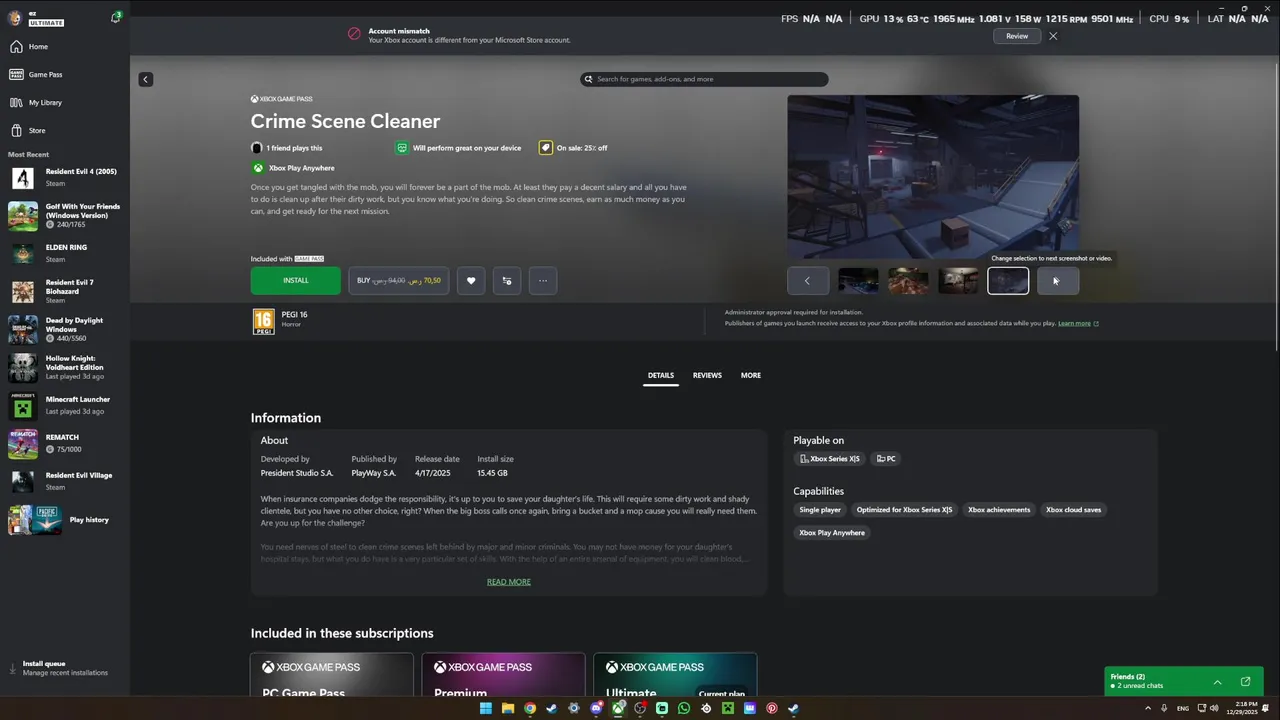This screenshot has width=1280, height=720.
Task: Click the On sale: 25% off tag
Action: (x=574, y=148)
